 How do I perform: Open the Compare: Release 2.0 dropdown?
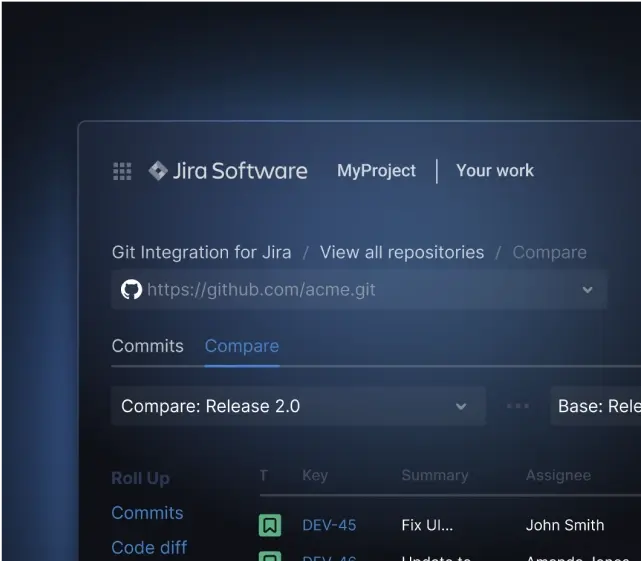coord(298,406)
